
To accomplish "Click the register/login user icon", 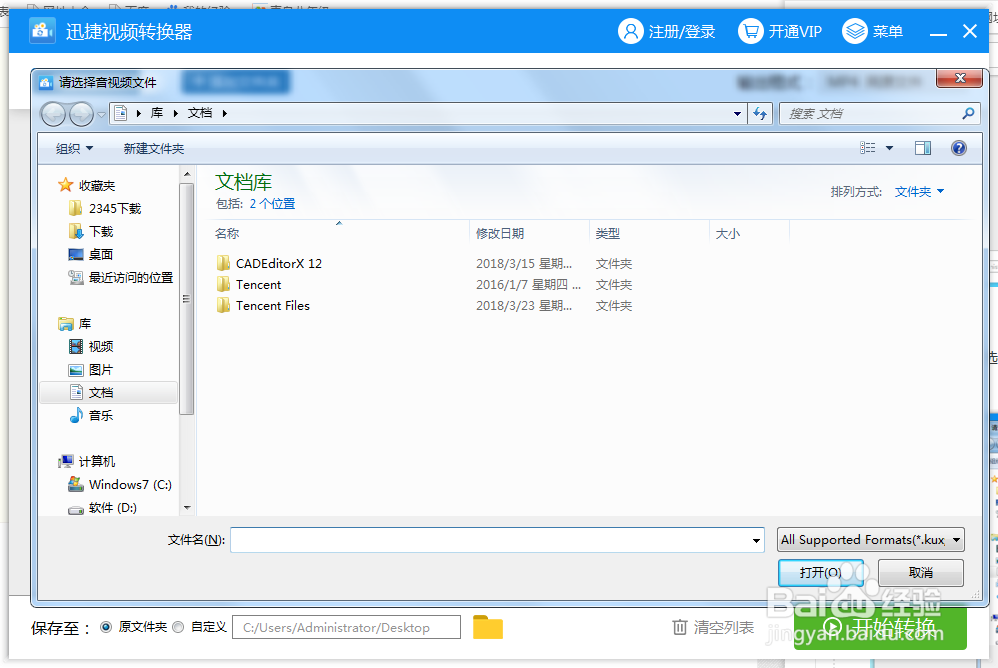I will 630,31.
